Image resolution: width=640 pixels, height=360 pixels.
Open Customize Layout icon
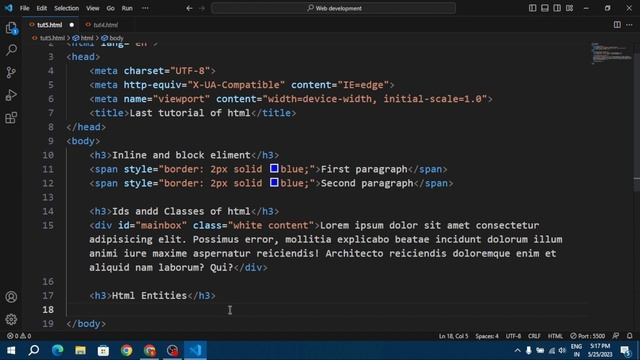click(569, 8)
